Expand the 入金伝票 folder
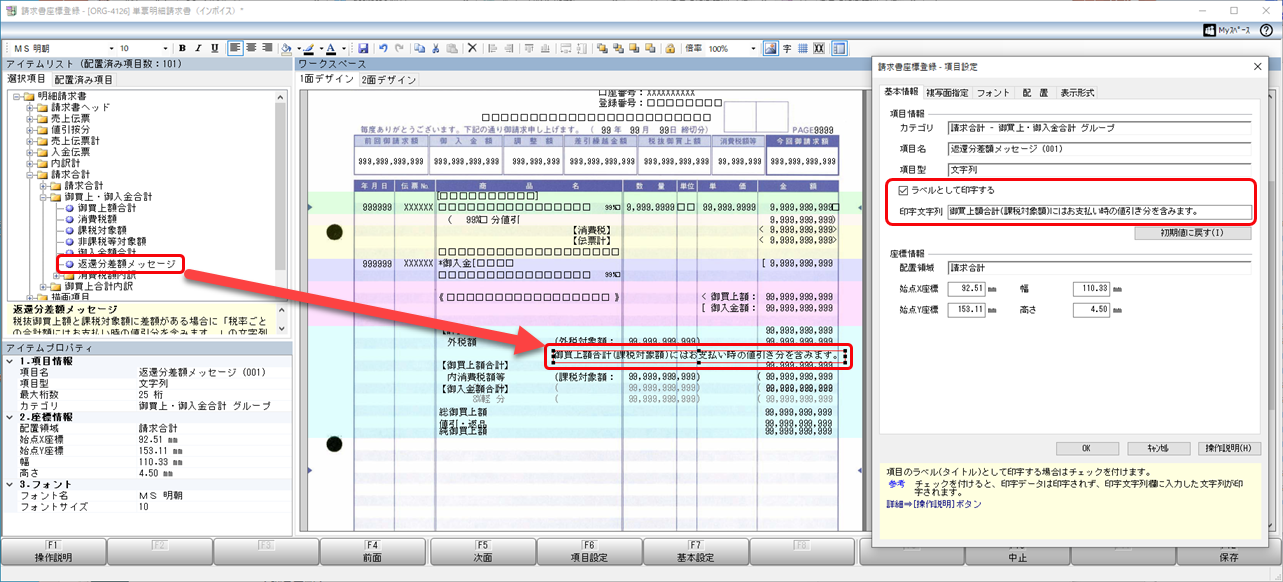This screenshot has height=582, width=1283. tap(30, 152)
